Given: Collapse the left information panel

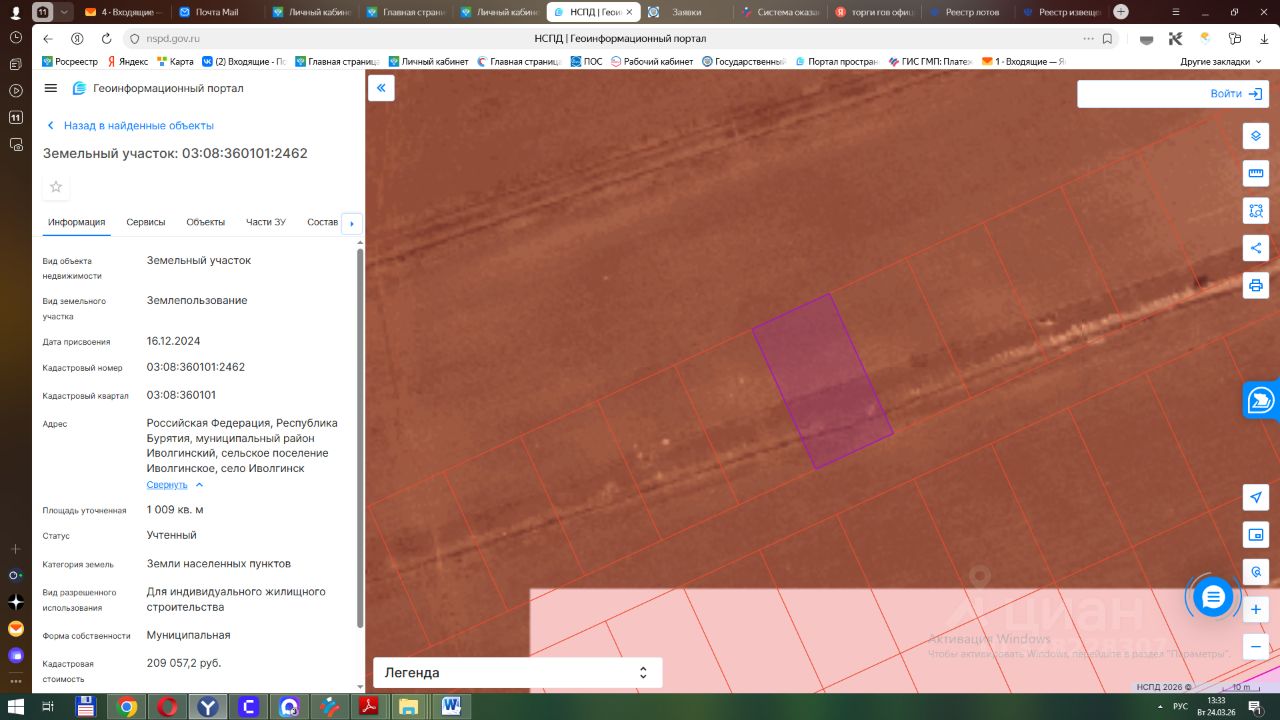Looking at the screenshot, I should [x=381, y=88].
